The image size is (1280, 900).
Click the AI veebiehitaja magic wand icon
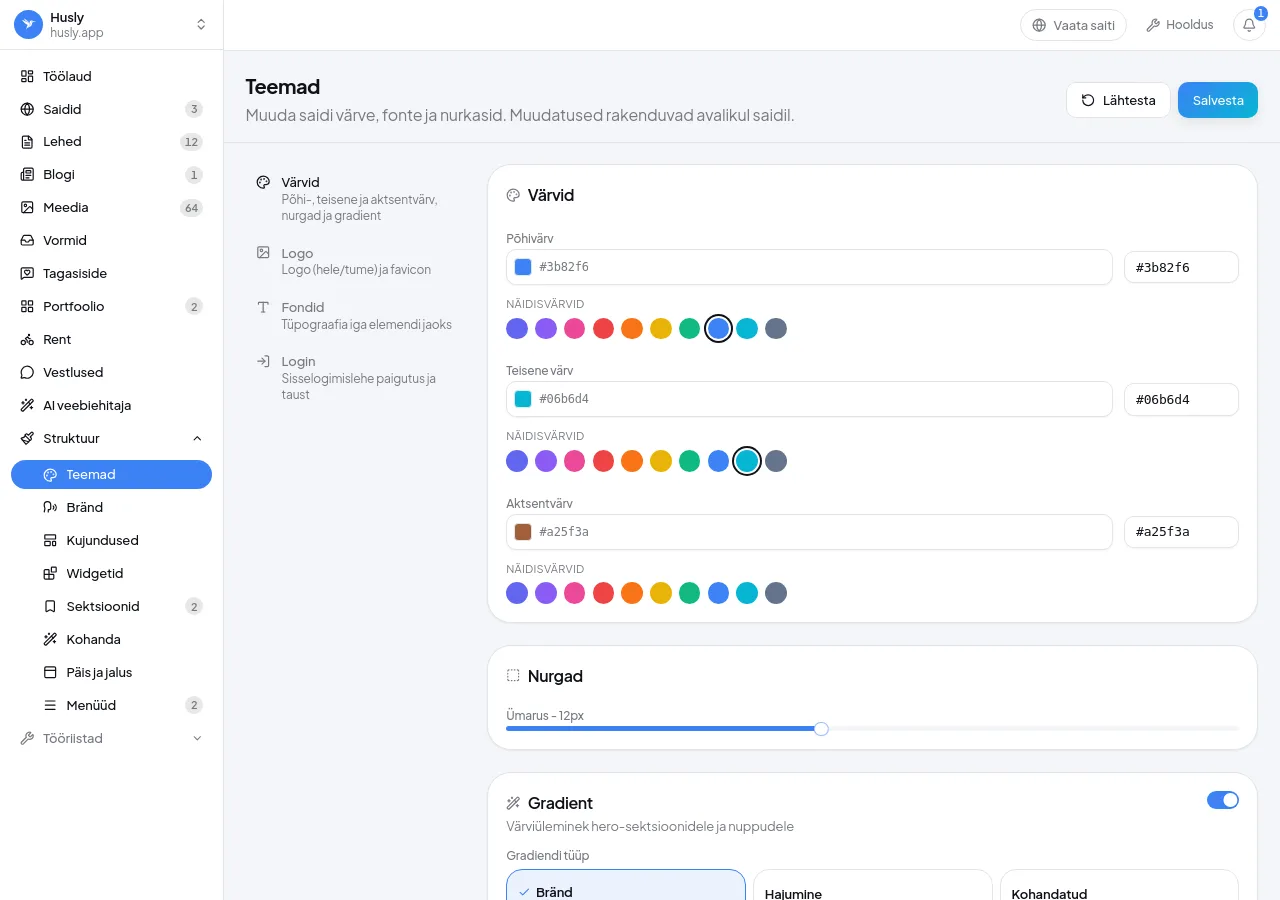tap(27, 406)
